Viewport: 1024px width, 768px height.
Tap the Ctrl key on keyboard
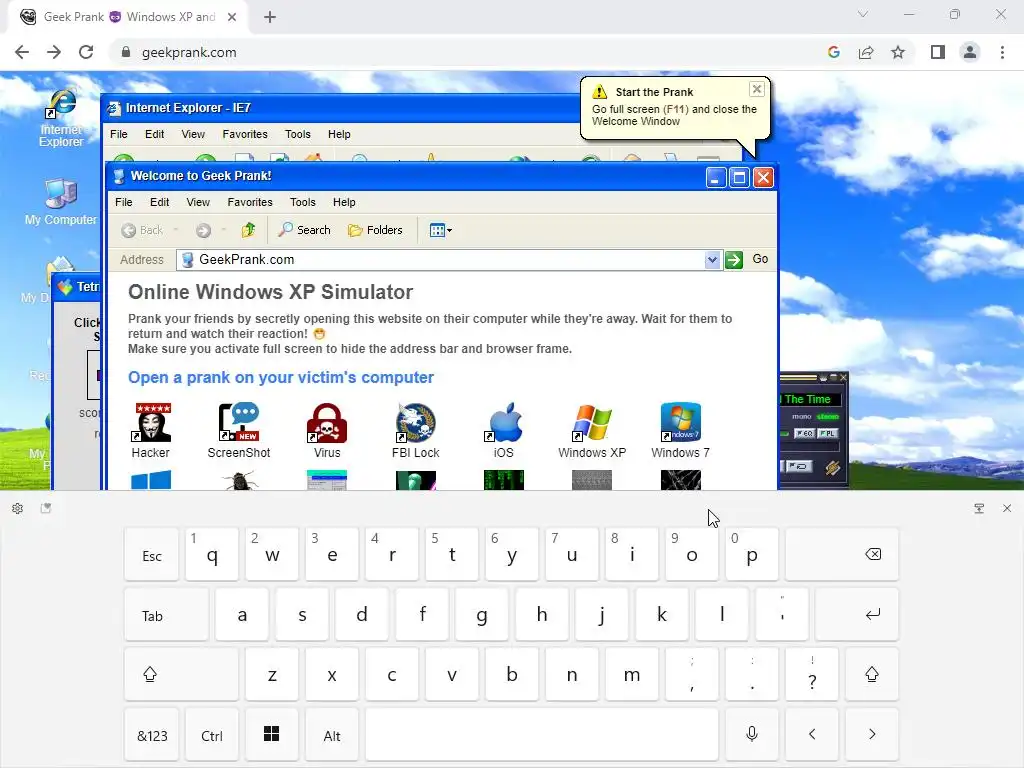pyautogui.click(x=212, y=735)
